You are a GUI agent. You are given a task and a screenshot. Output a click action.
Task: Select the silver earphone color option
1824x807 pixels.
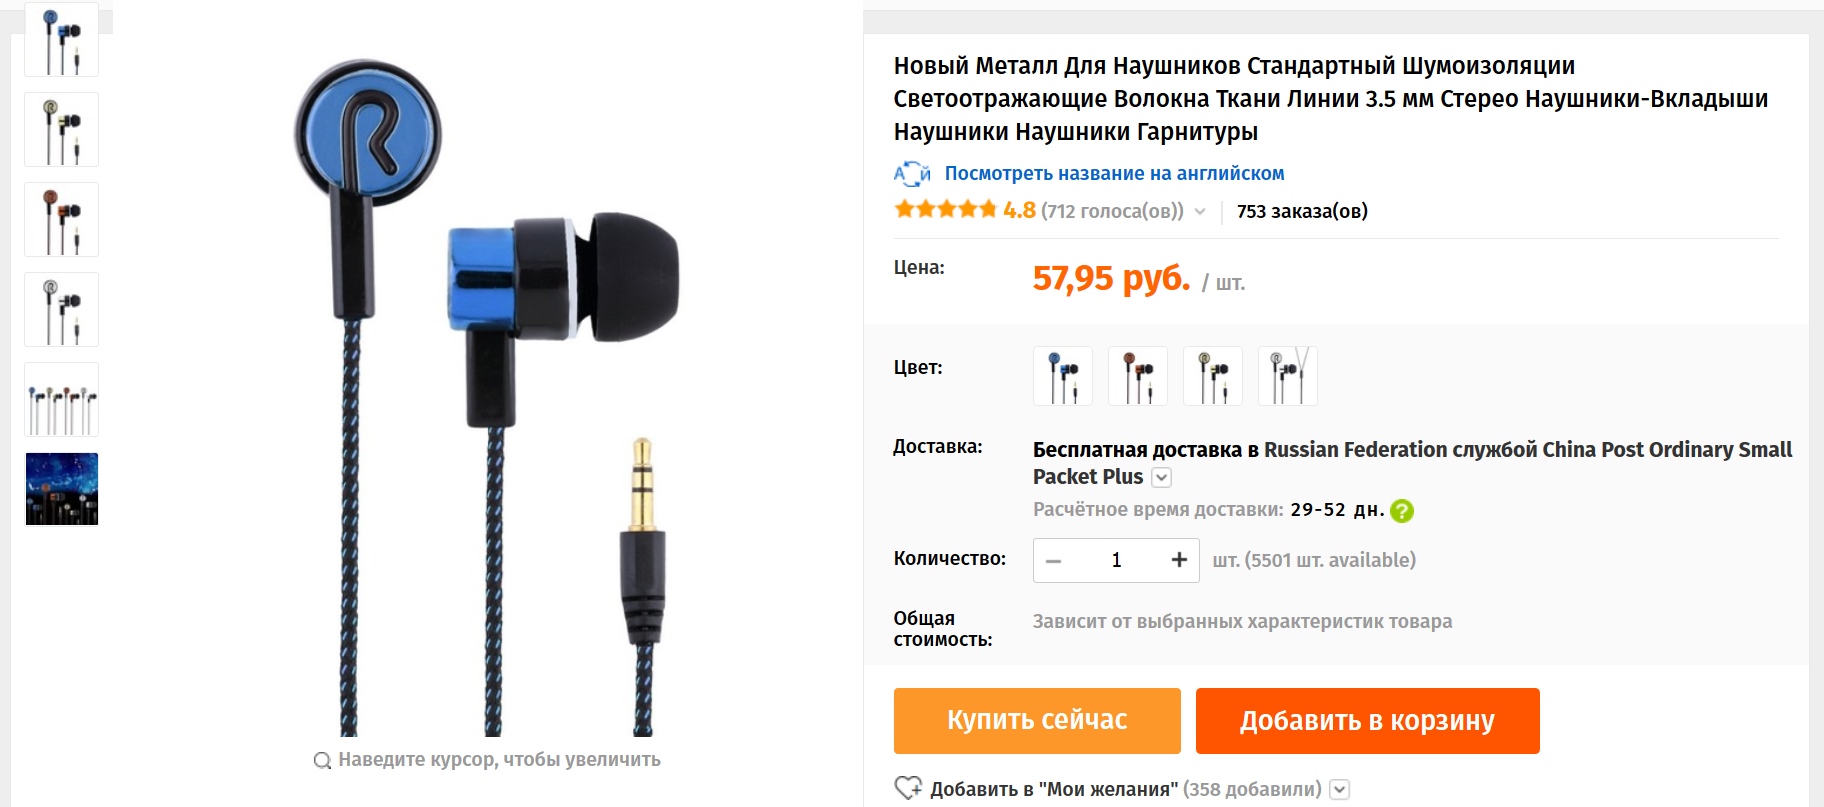(1288, 376)
